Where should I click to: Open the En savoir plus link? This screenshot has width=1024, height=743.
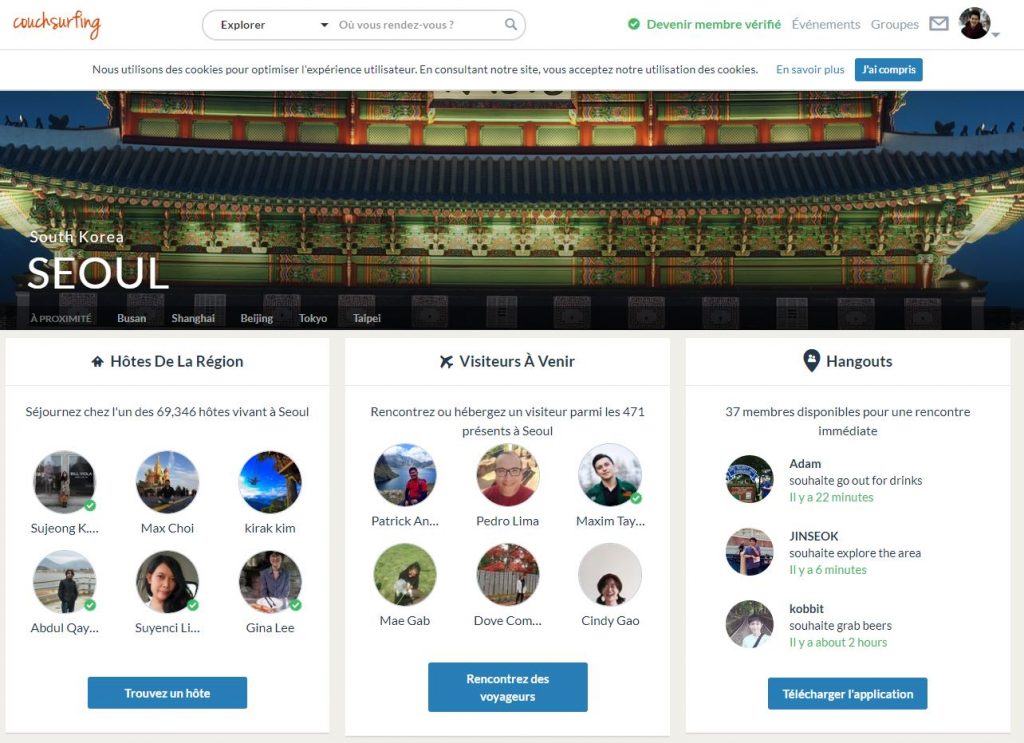[x=810, y=70]
